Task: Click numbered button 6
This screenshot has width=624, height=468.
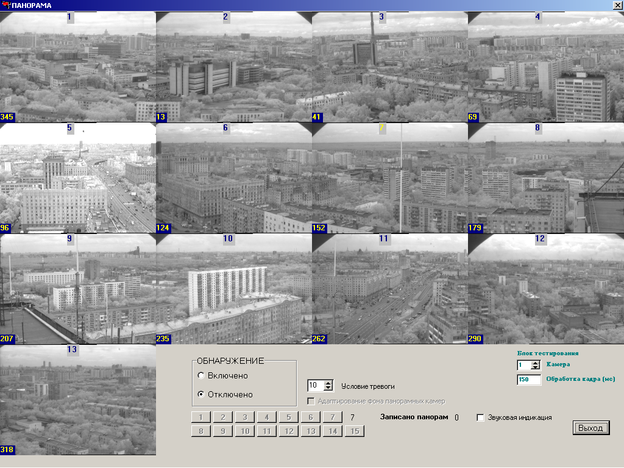Action: (310, 417)
